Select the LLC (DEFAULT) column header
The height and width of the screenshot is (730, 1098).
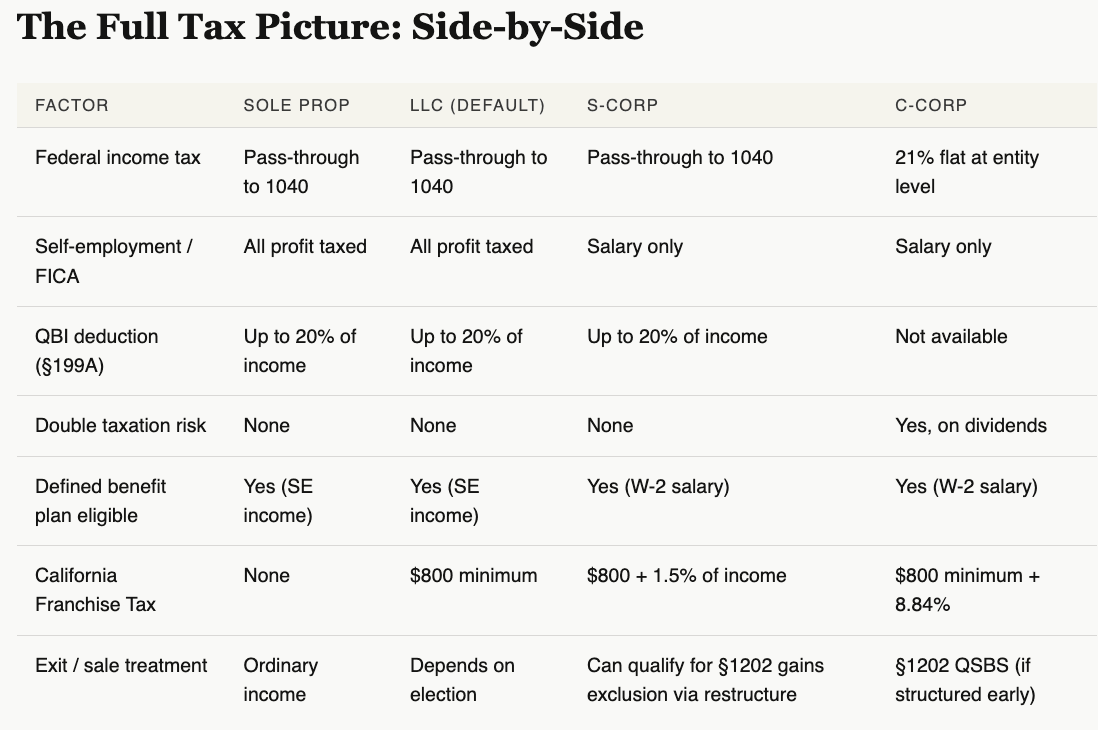477,105
